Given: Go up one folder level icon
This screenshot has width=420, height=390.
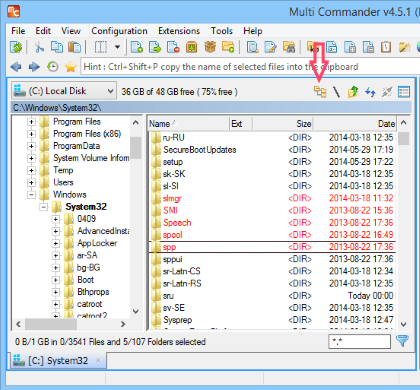Looking at the screenshot, I should 353,92.
